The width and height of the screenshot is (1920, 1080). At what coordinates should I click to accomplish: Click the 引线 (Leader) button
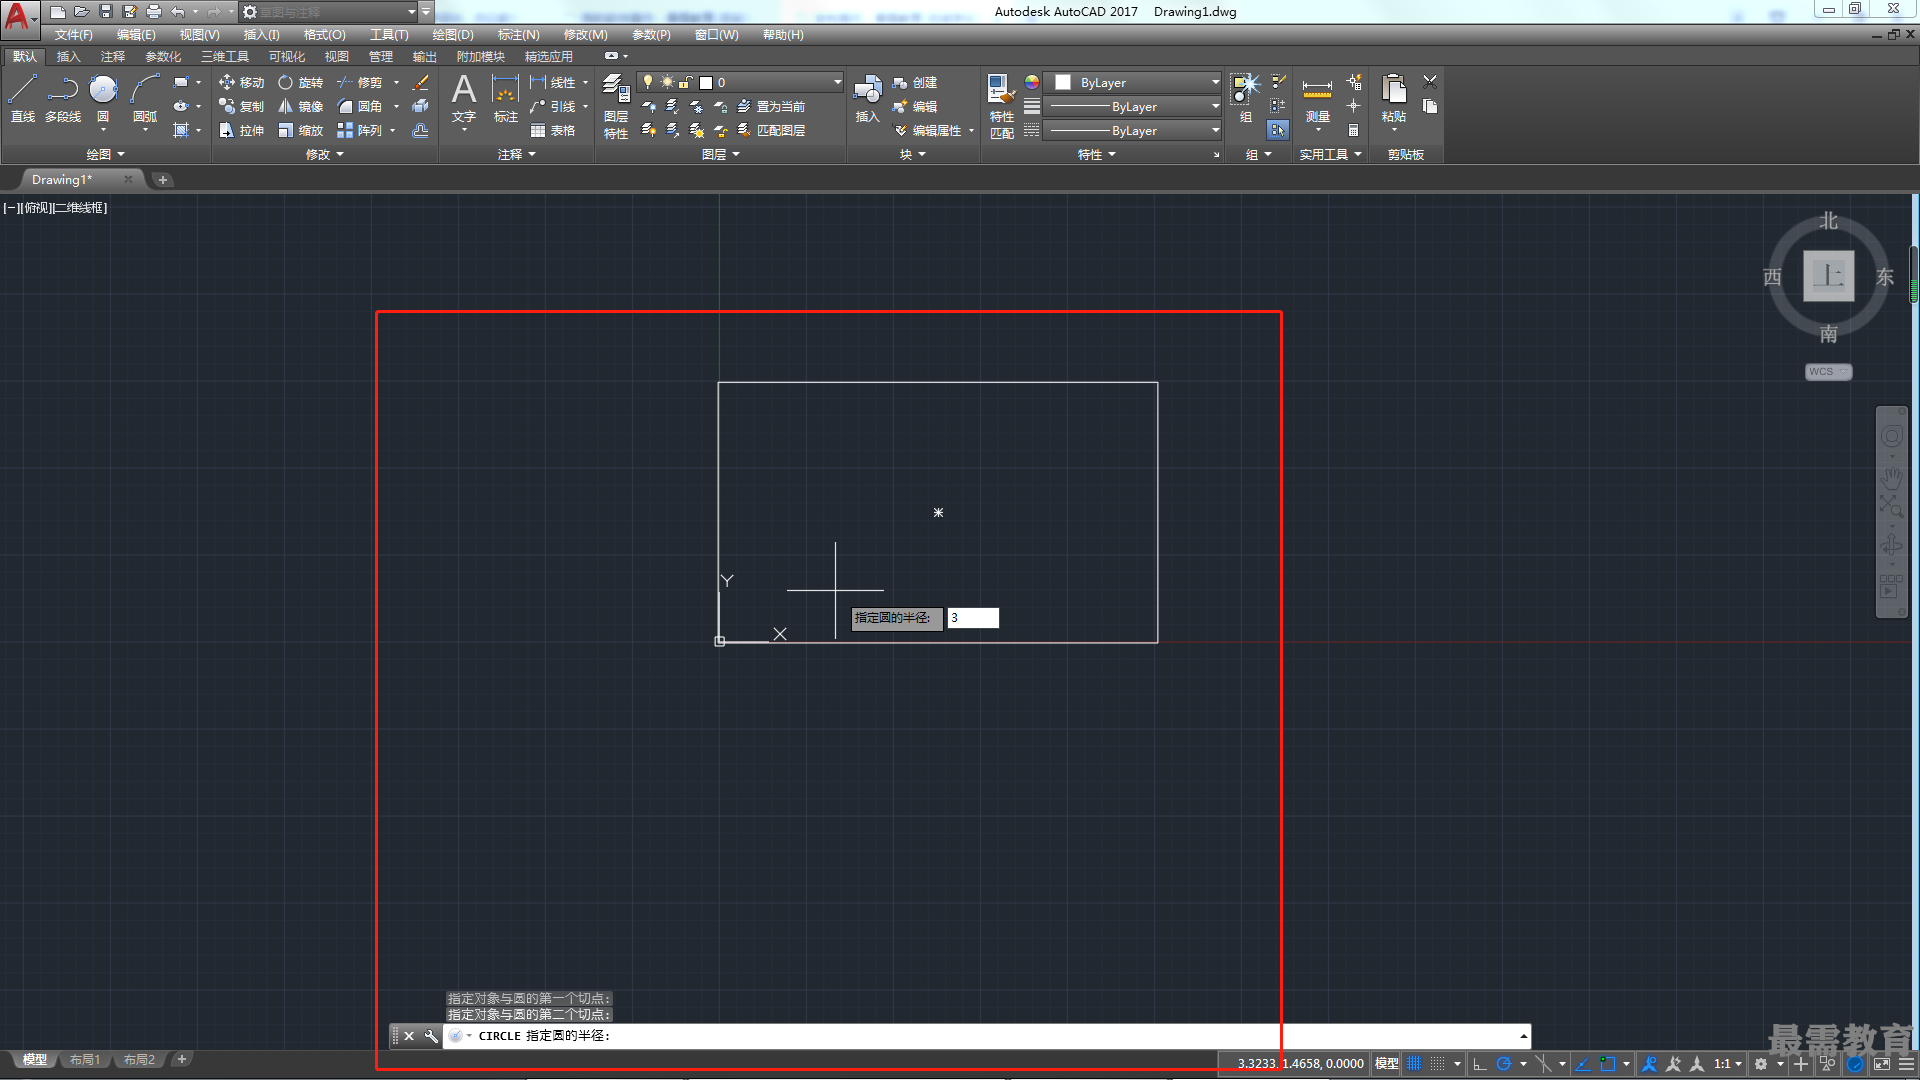click(553, 106)
